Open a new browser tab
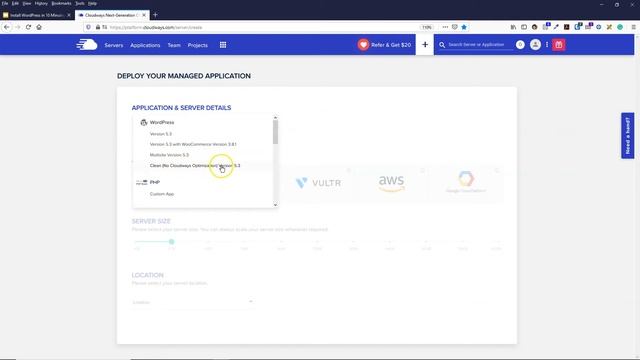This screenshot has height=360, width=640. [x=155, y=15]
